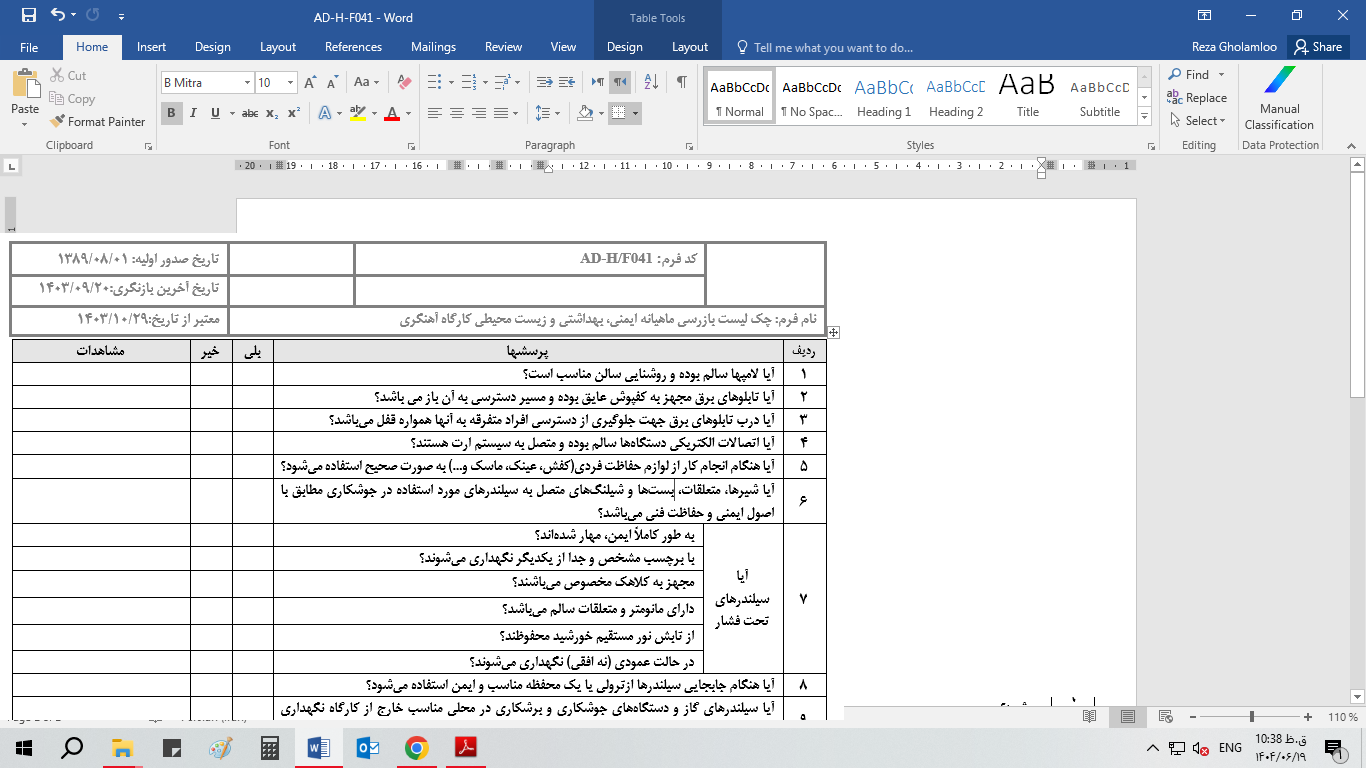Click the Clear All Formatting eraser icon
Image resolution: width=1366 pixels, height=768 pixels.
click(x=404, y=82)
